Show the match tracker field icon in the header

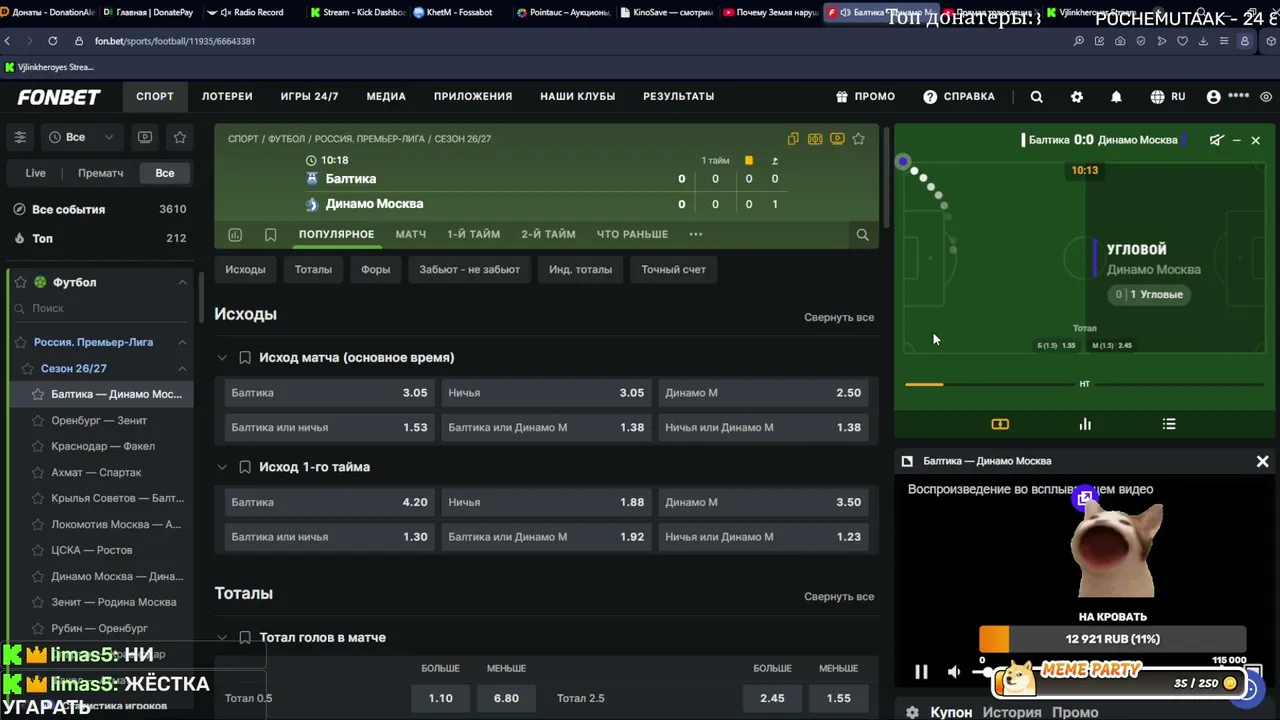point(815,139)
